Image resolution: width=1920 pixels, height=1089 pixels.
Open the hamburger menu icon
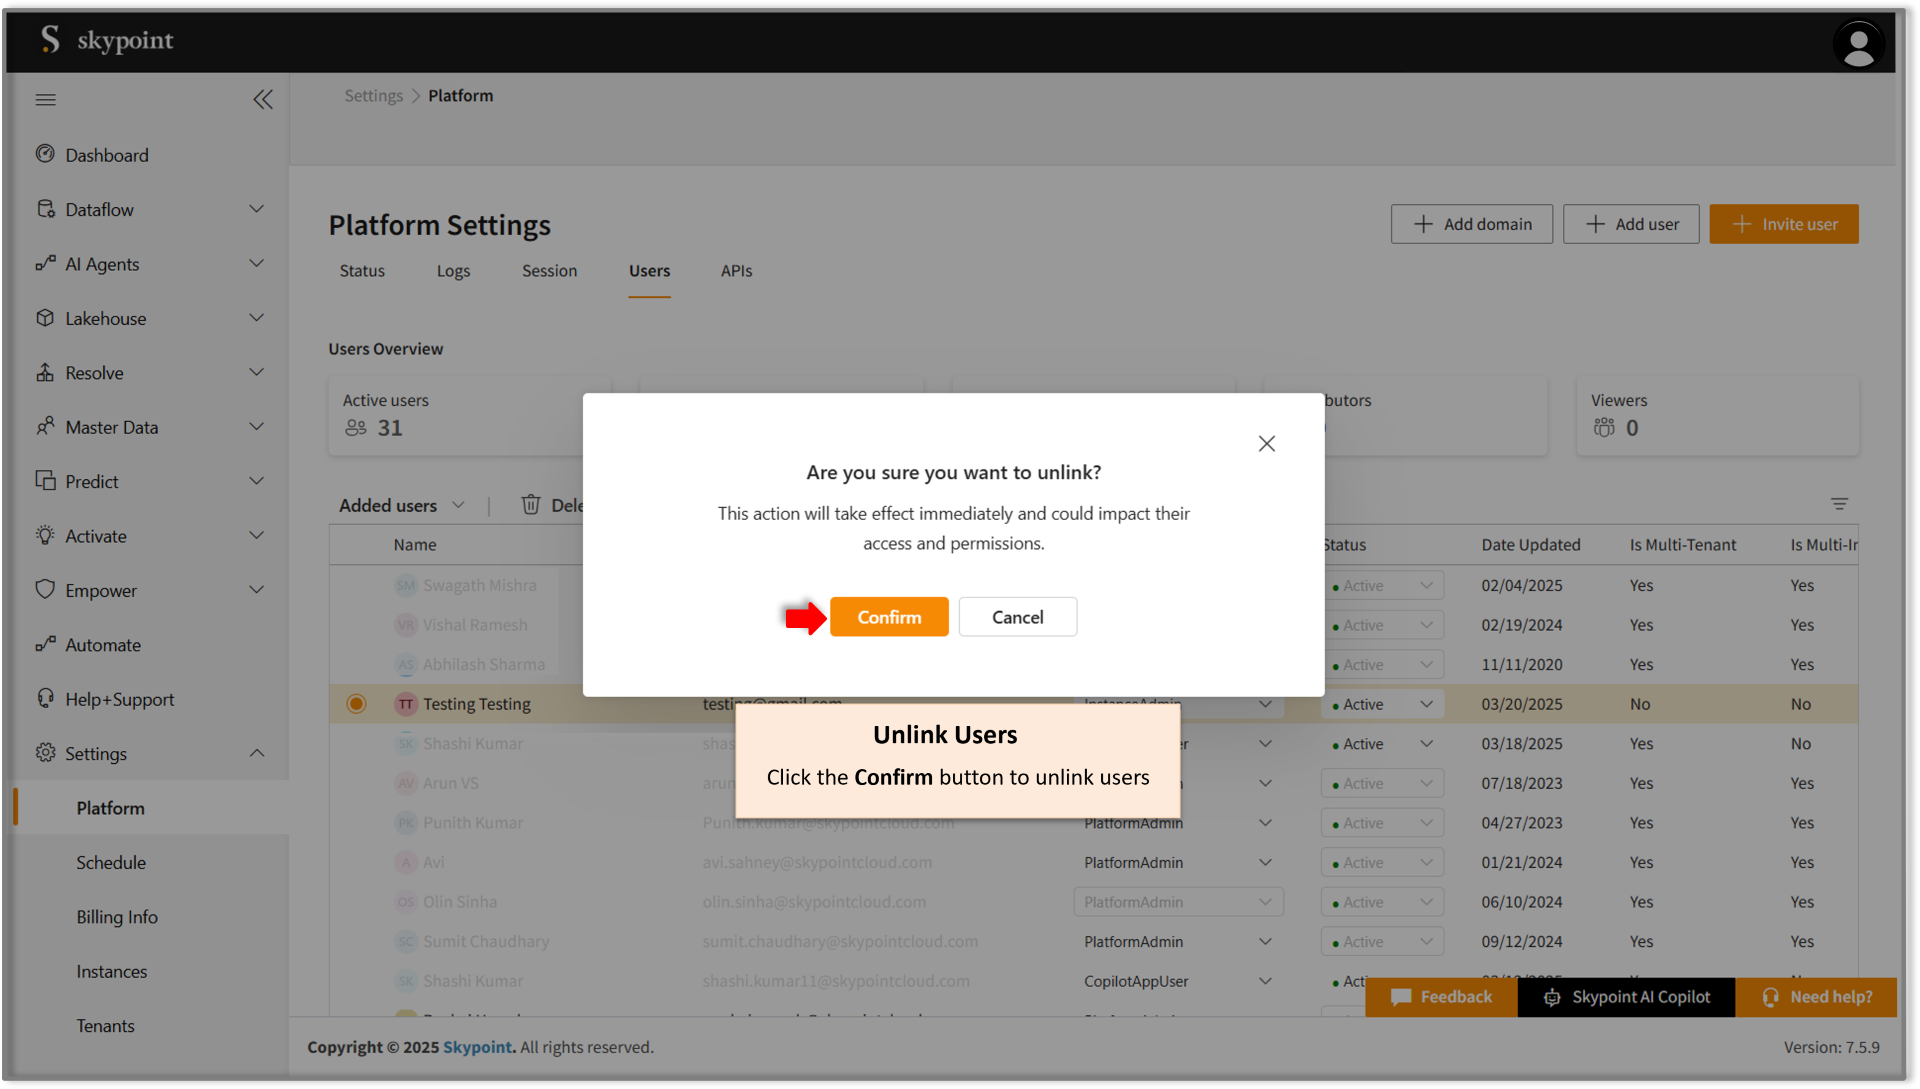tap(45, 99)
